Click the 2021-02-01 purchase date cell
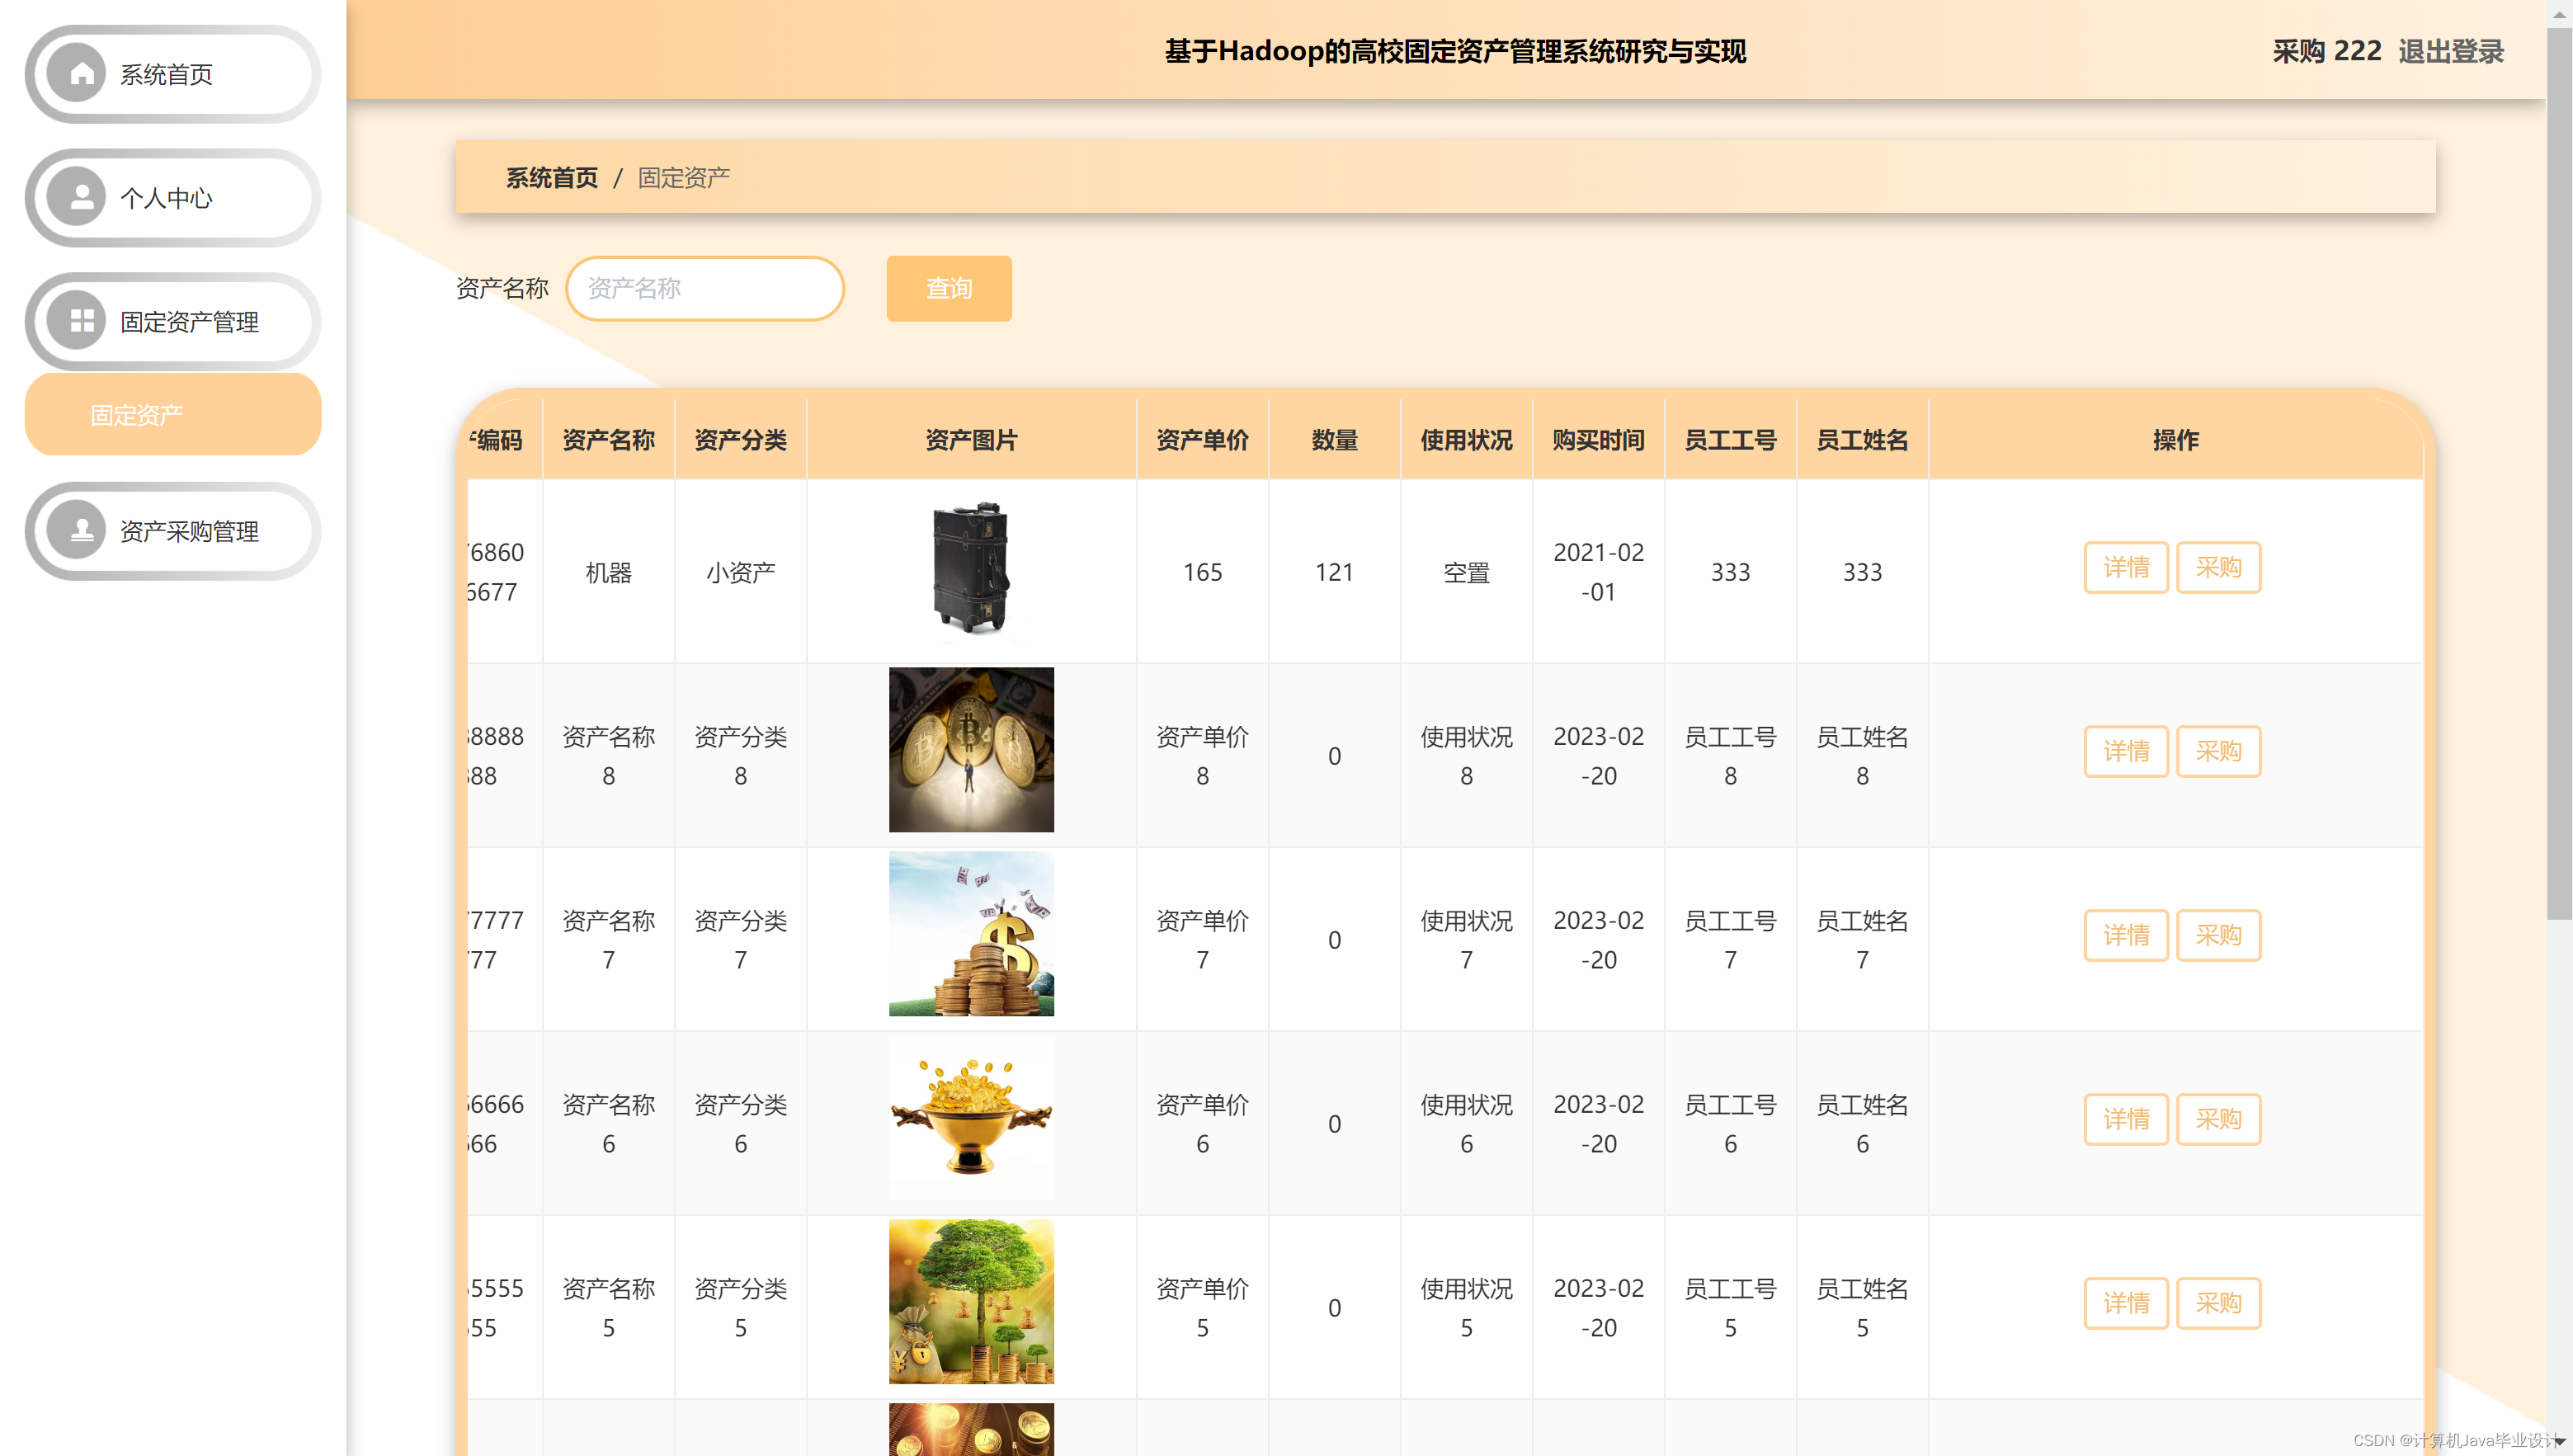The image size is (2573, 1456). (x=1598, y=571)
